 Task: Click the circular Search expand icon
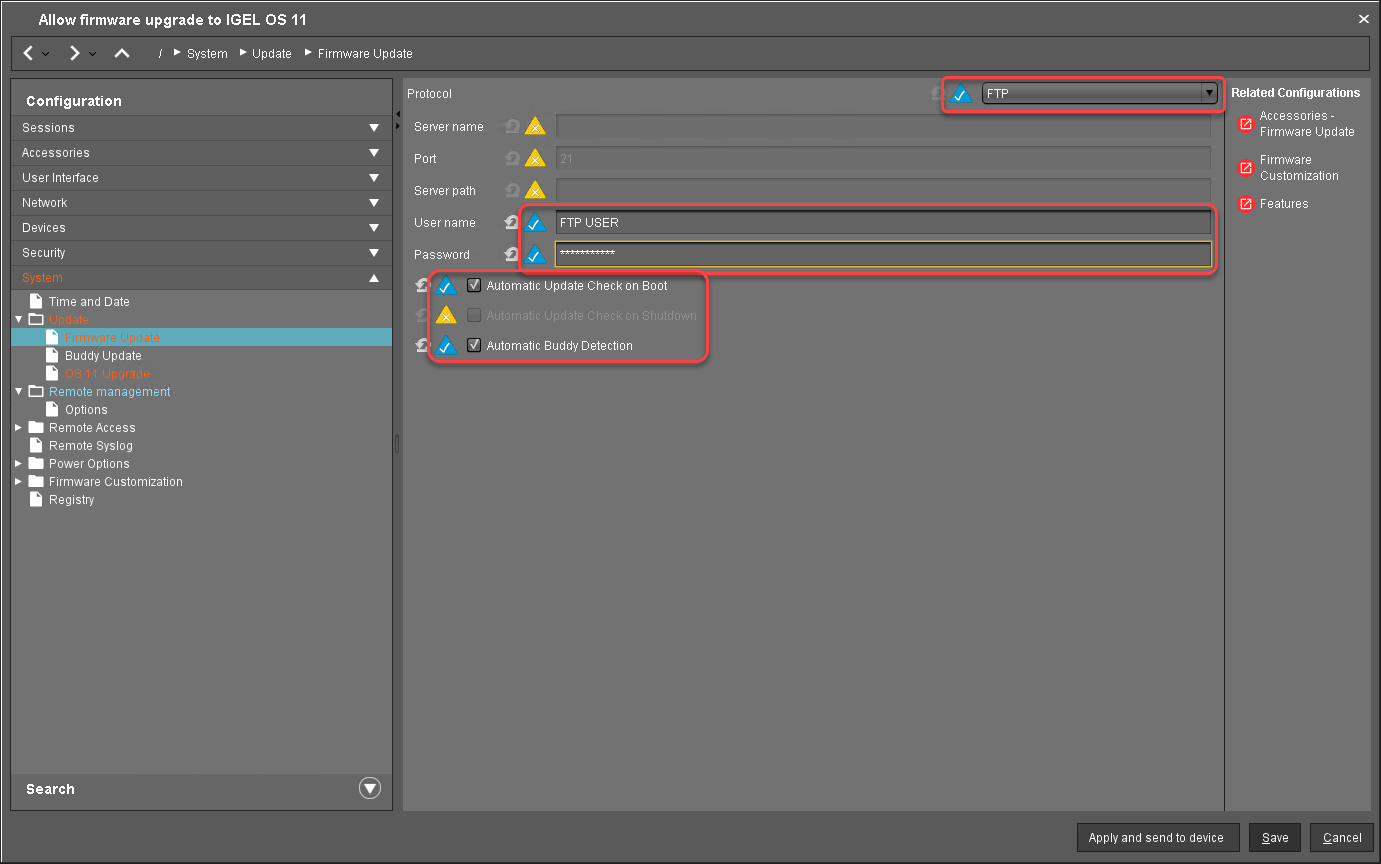pyautogui.click(x=370, y=788)
